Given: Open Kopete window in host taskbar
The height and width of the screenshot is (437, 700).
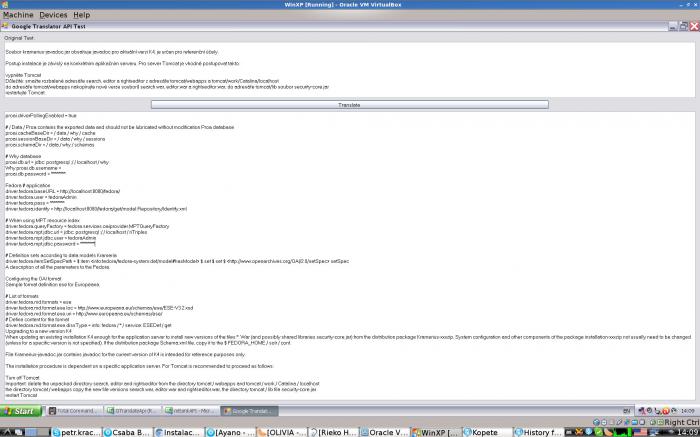Looking at the screenshot, I should 487,432.
